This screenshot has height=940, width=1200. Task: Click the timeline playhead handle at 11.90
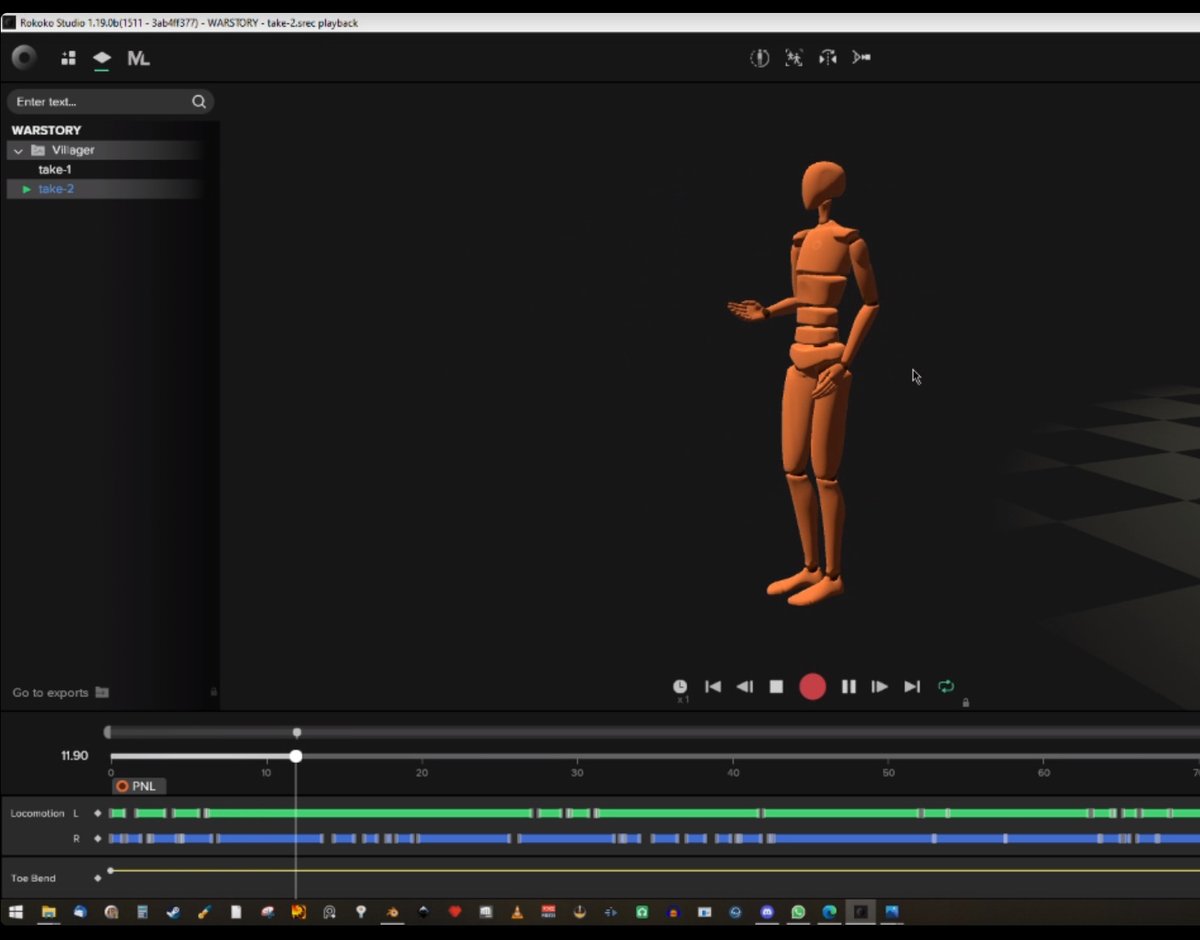pos(296,756)
